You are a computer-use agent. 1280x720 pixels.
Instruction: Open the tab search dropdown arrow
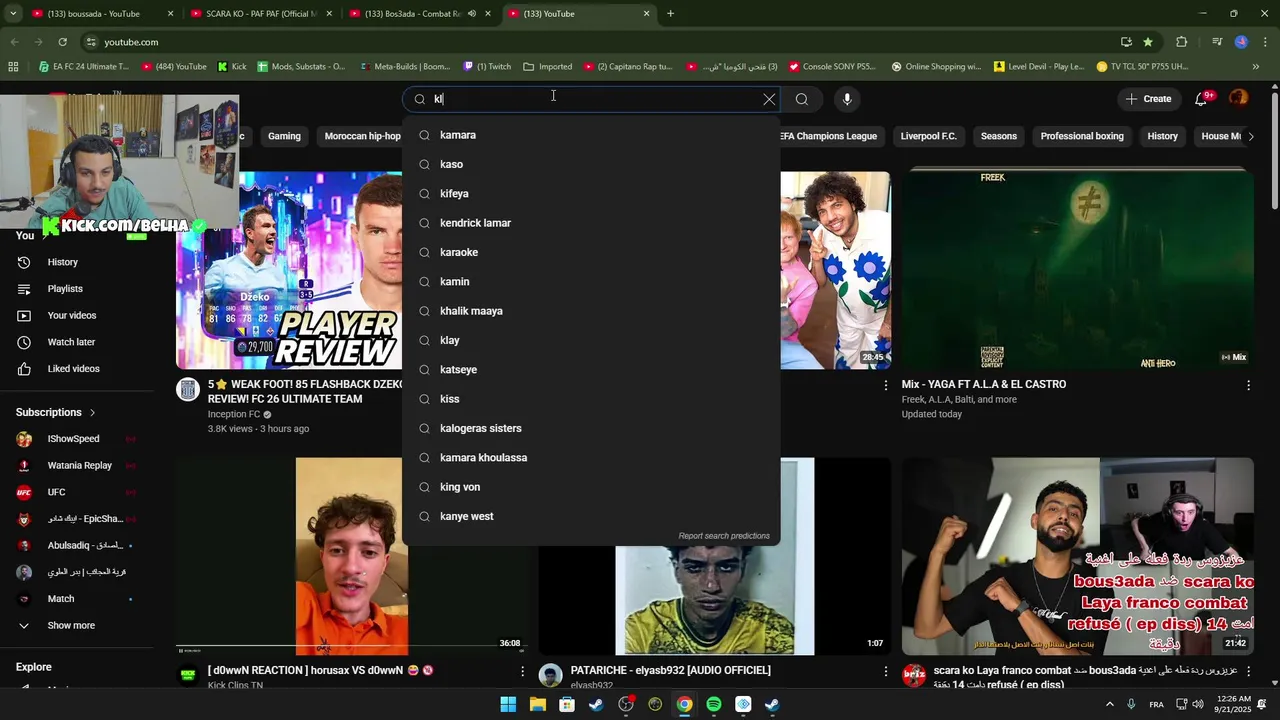(x=14, y=14)
